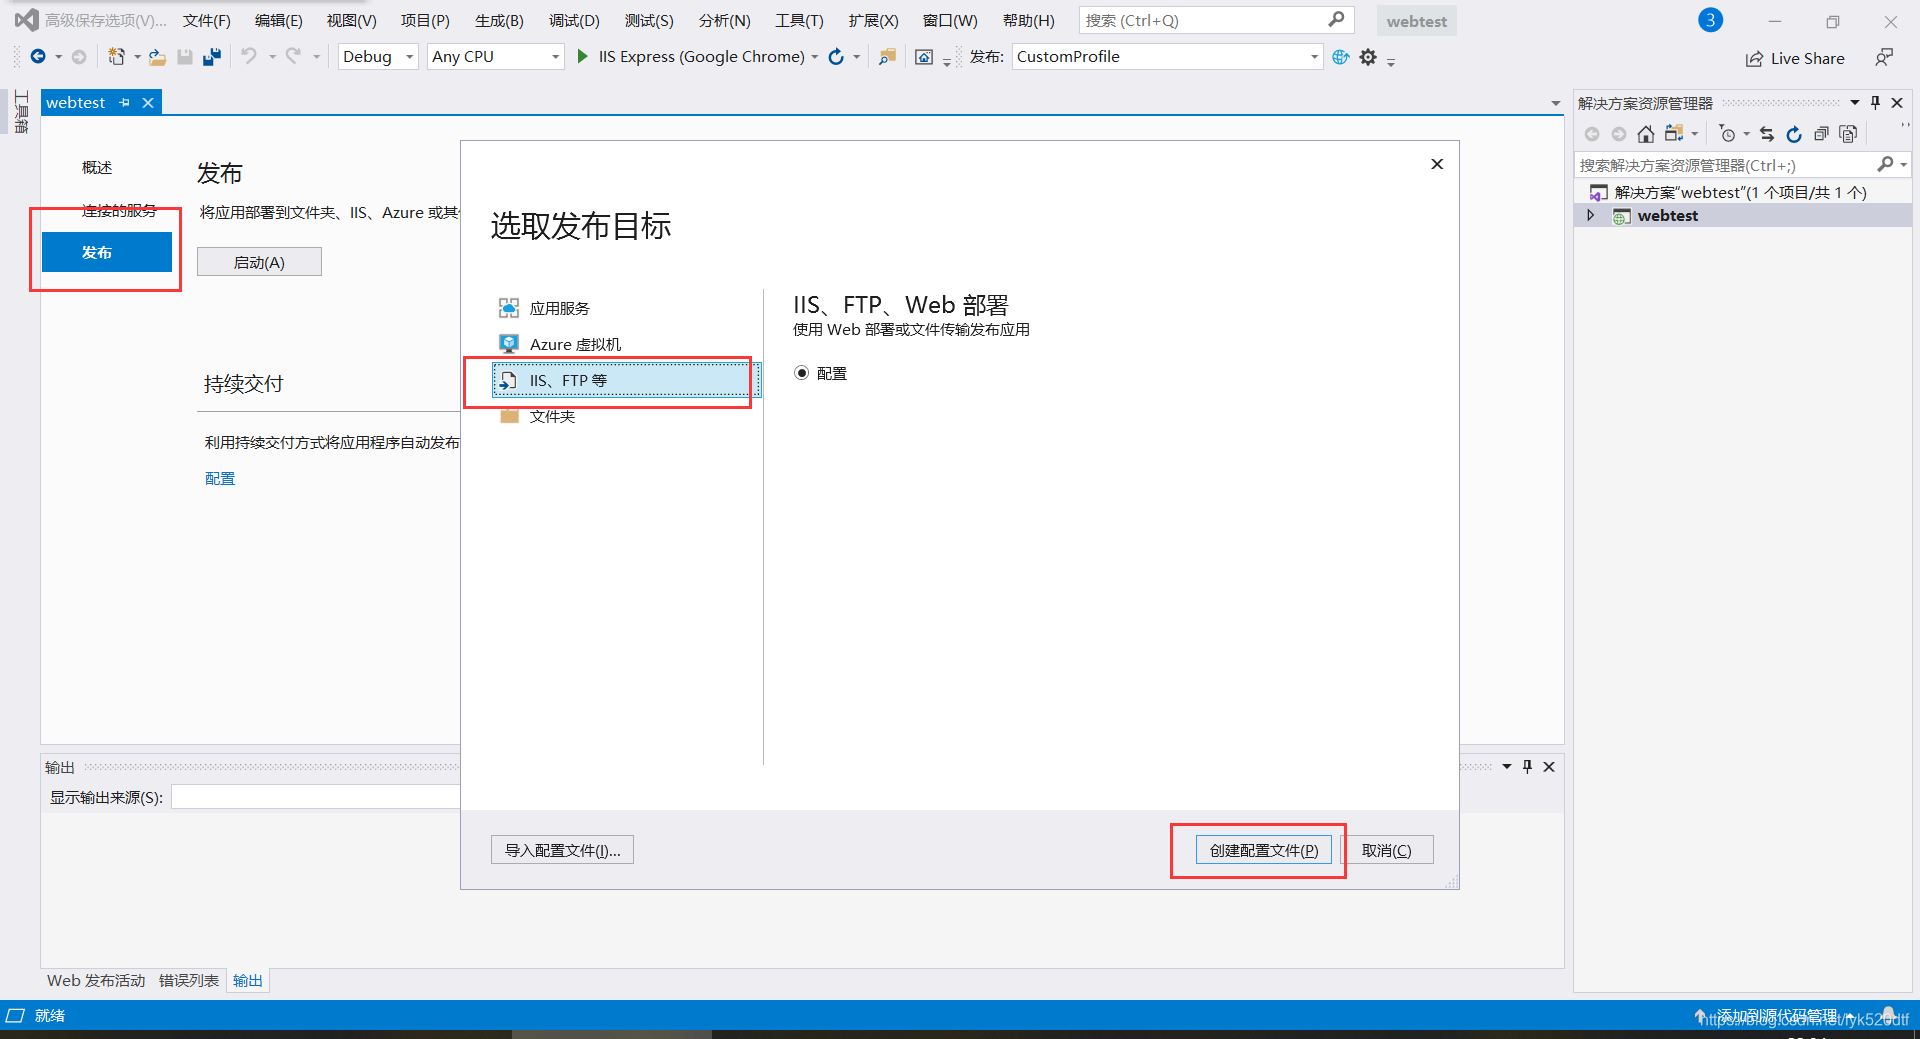This screenshot has width=1920, height=1039.
Task: Open the Debug configuration dropdown
Action: coord(378,57)
